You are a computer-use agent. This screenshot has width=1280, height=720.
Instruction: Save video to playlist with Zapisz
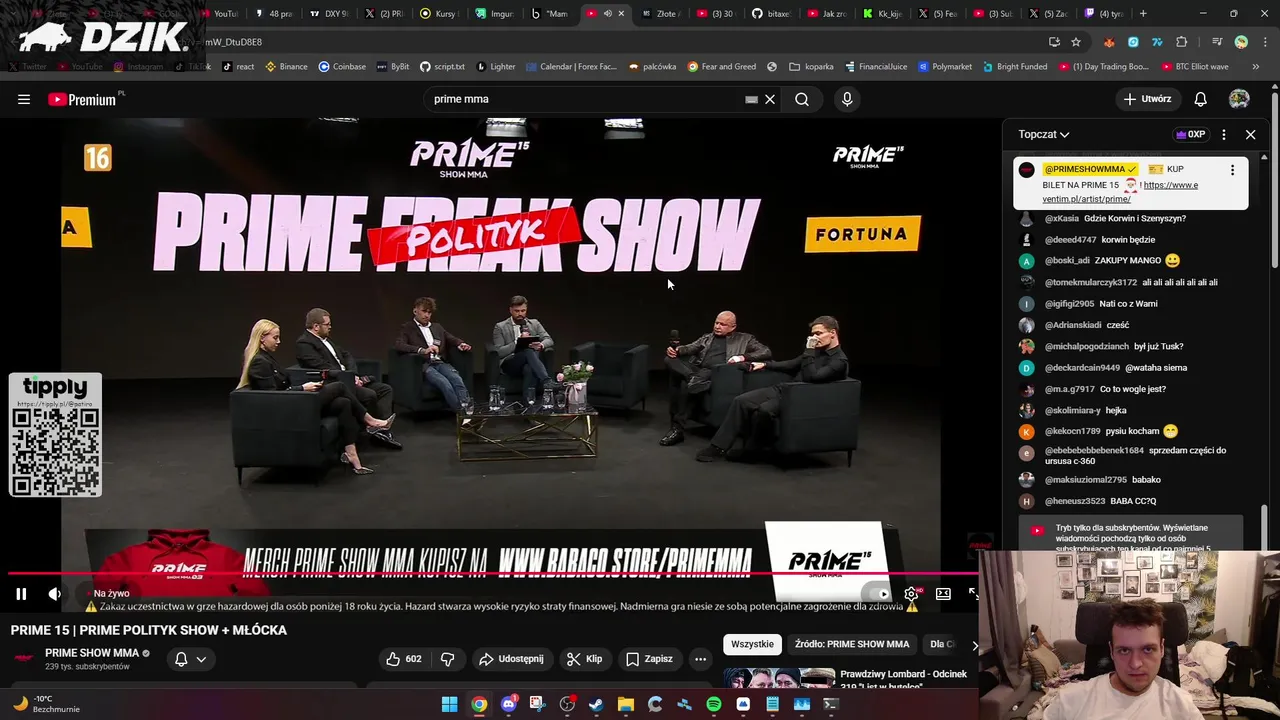point(649,659)
